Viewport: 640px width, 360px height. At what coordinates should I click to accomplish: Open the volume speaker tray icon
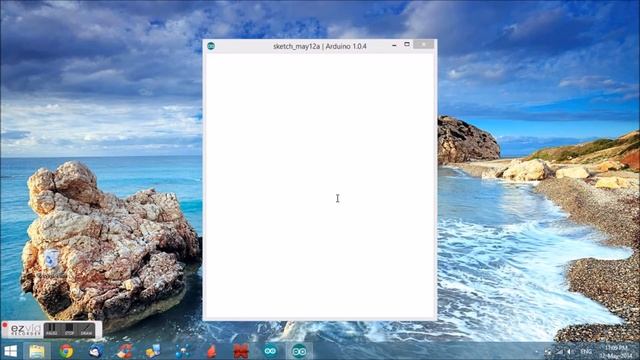[570, 352]
